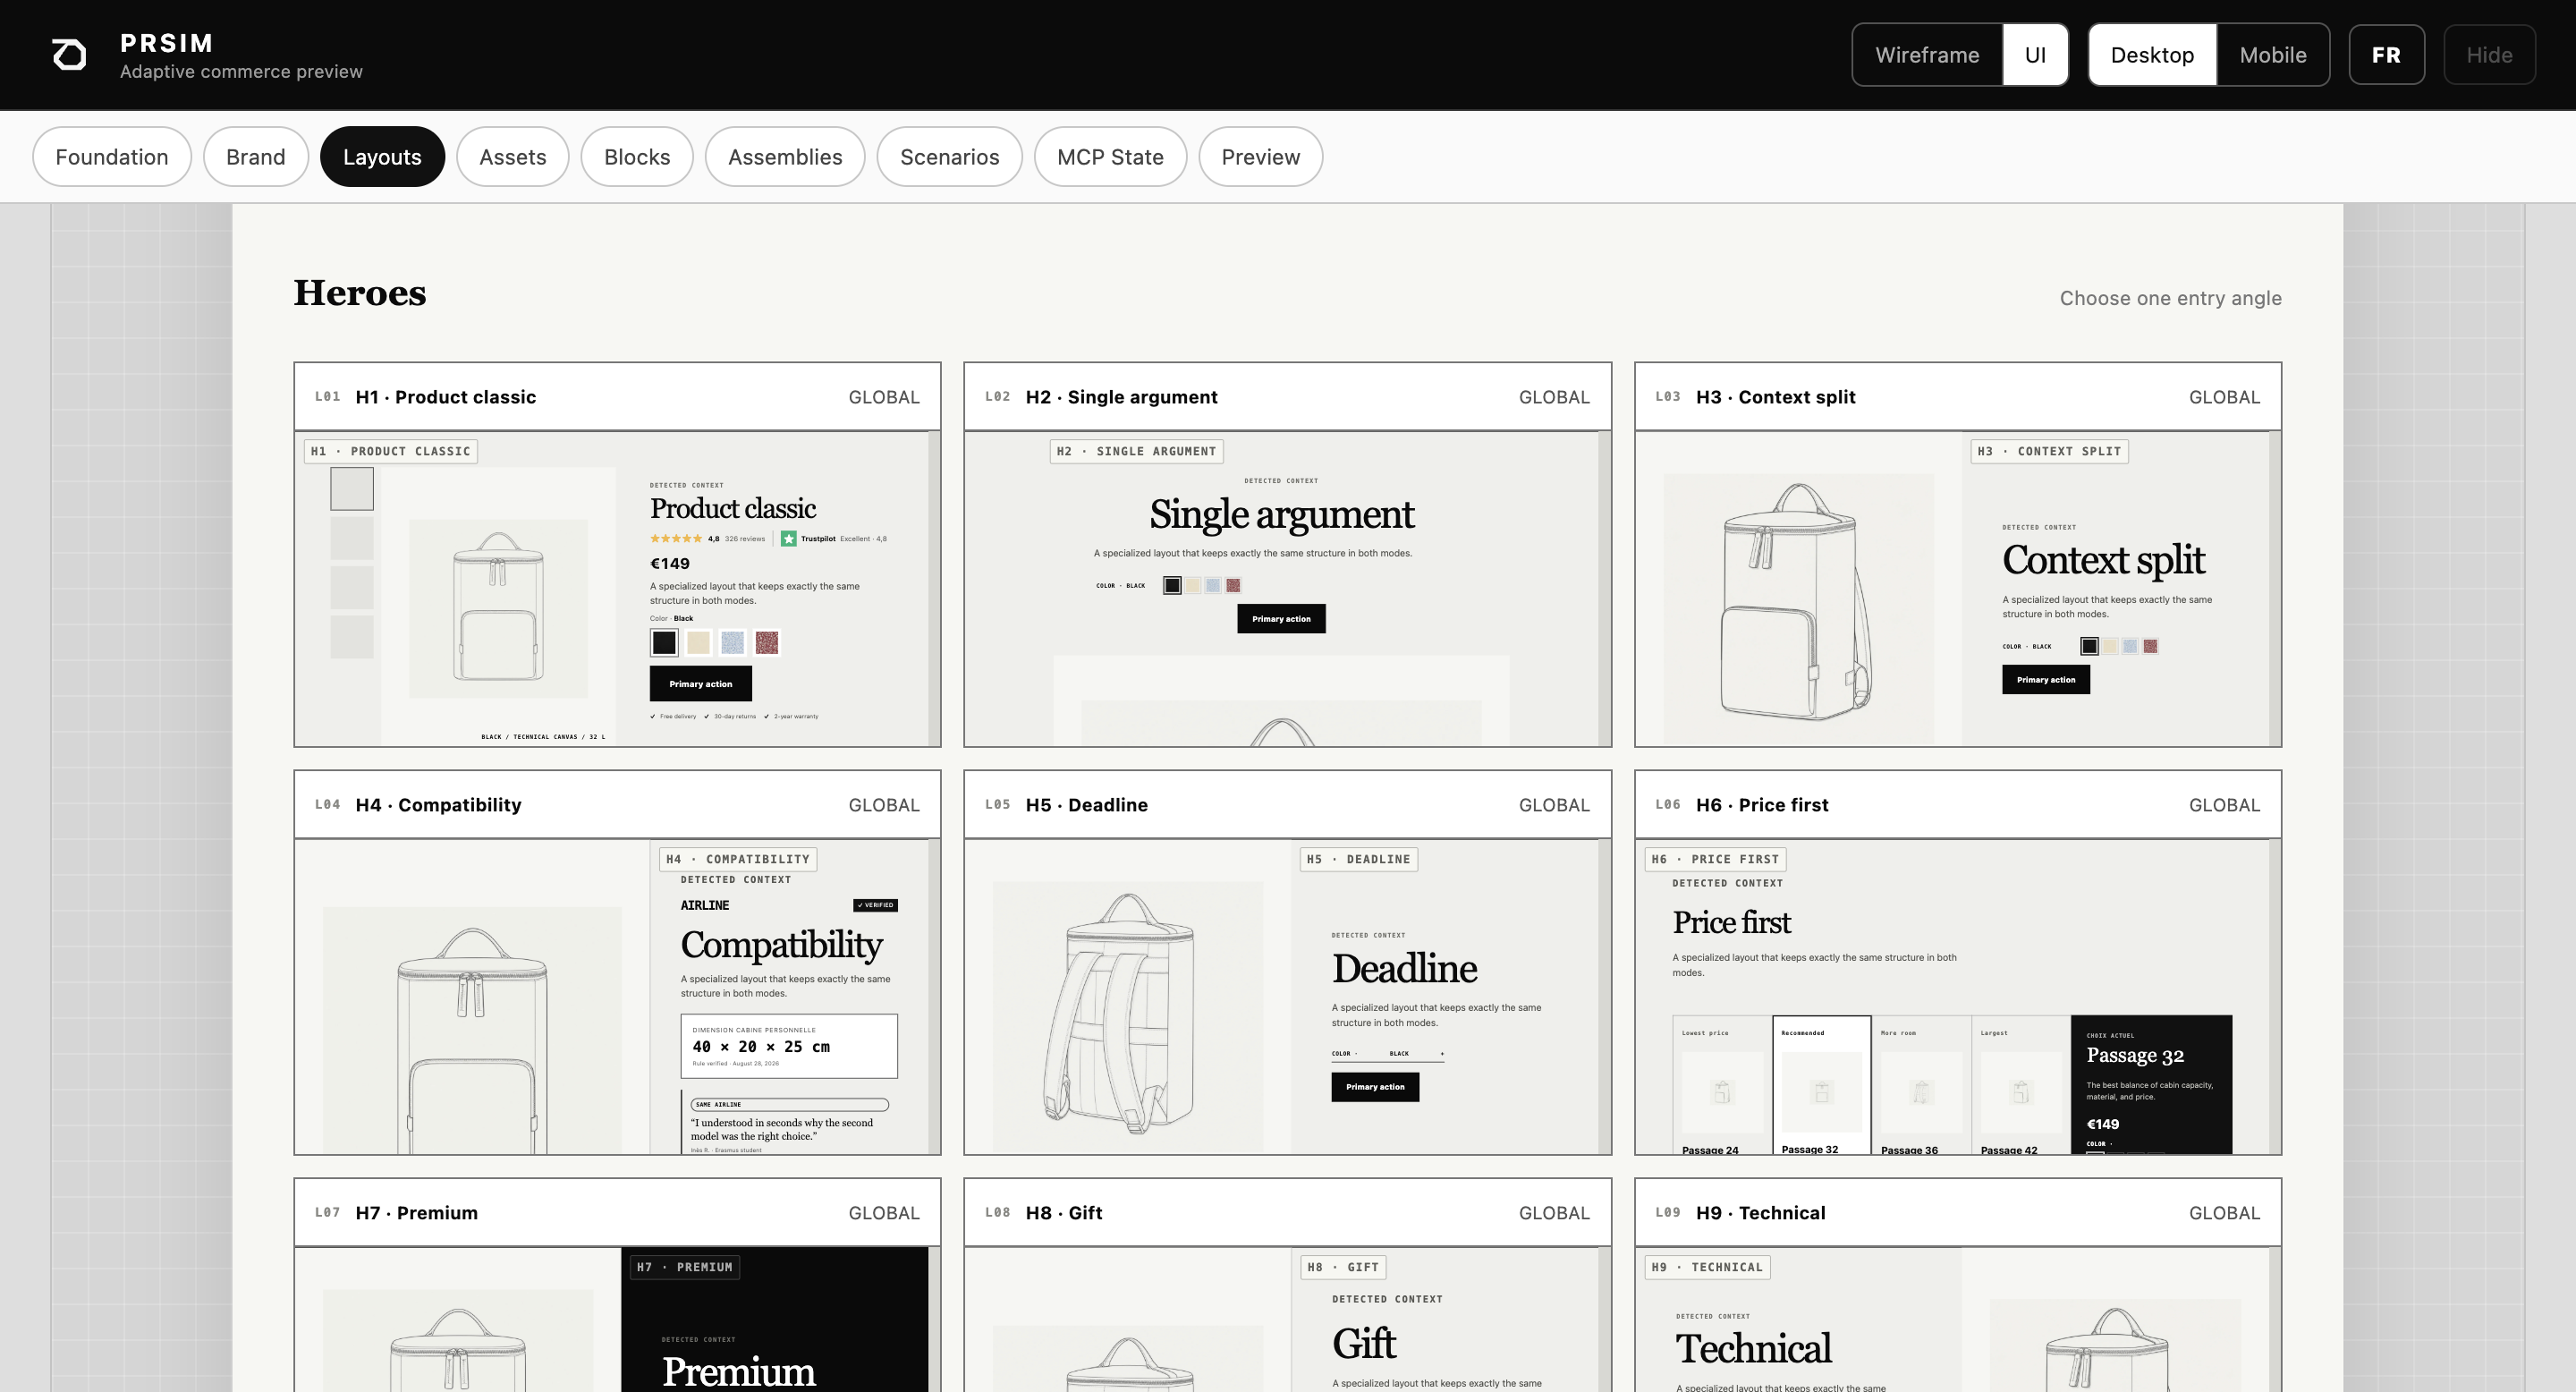Select Desktop viewport
The height and width of the screenshot is (1392, 2576).
click(2152, 55)
